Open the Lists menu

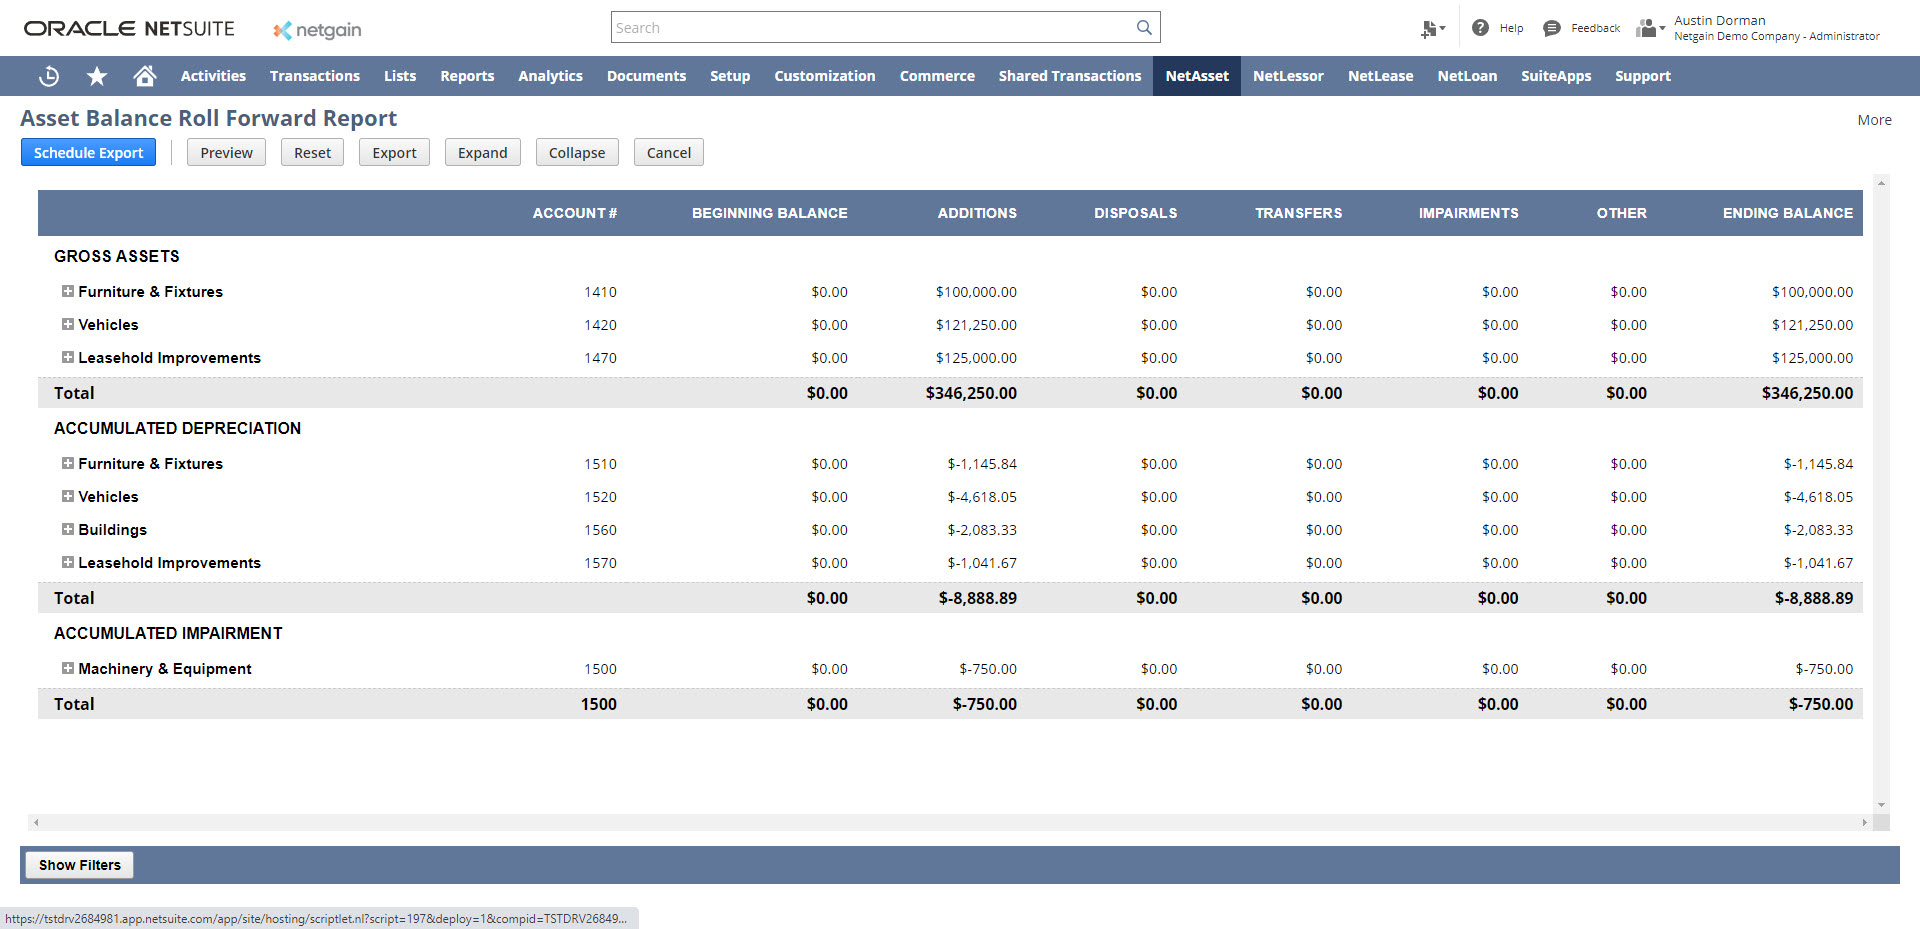400,76
